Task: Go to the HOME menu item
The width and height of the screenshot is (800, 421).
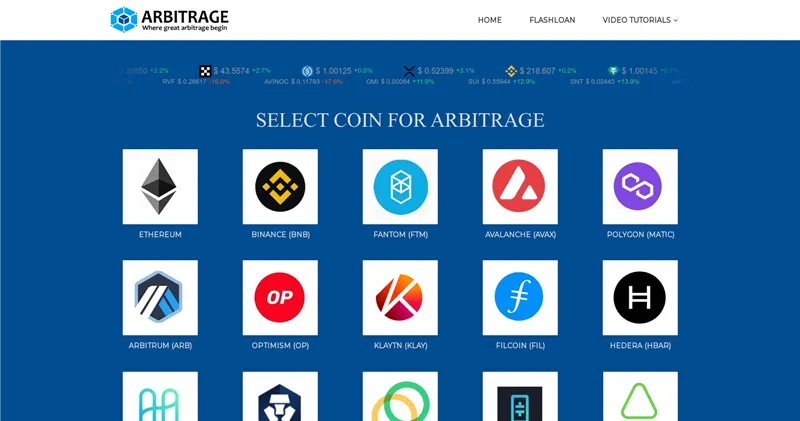Action: pos(489,20)
